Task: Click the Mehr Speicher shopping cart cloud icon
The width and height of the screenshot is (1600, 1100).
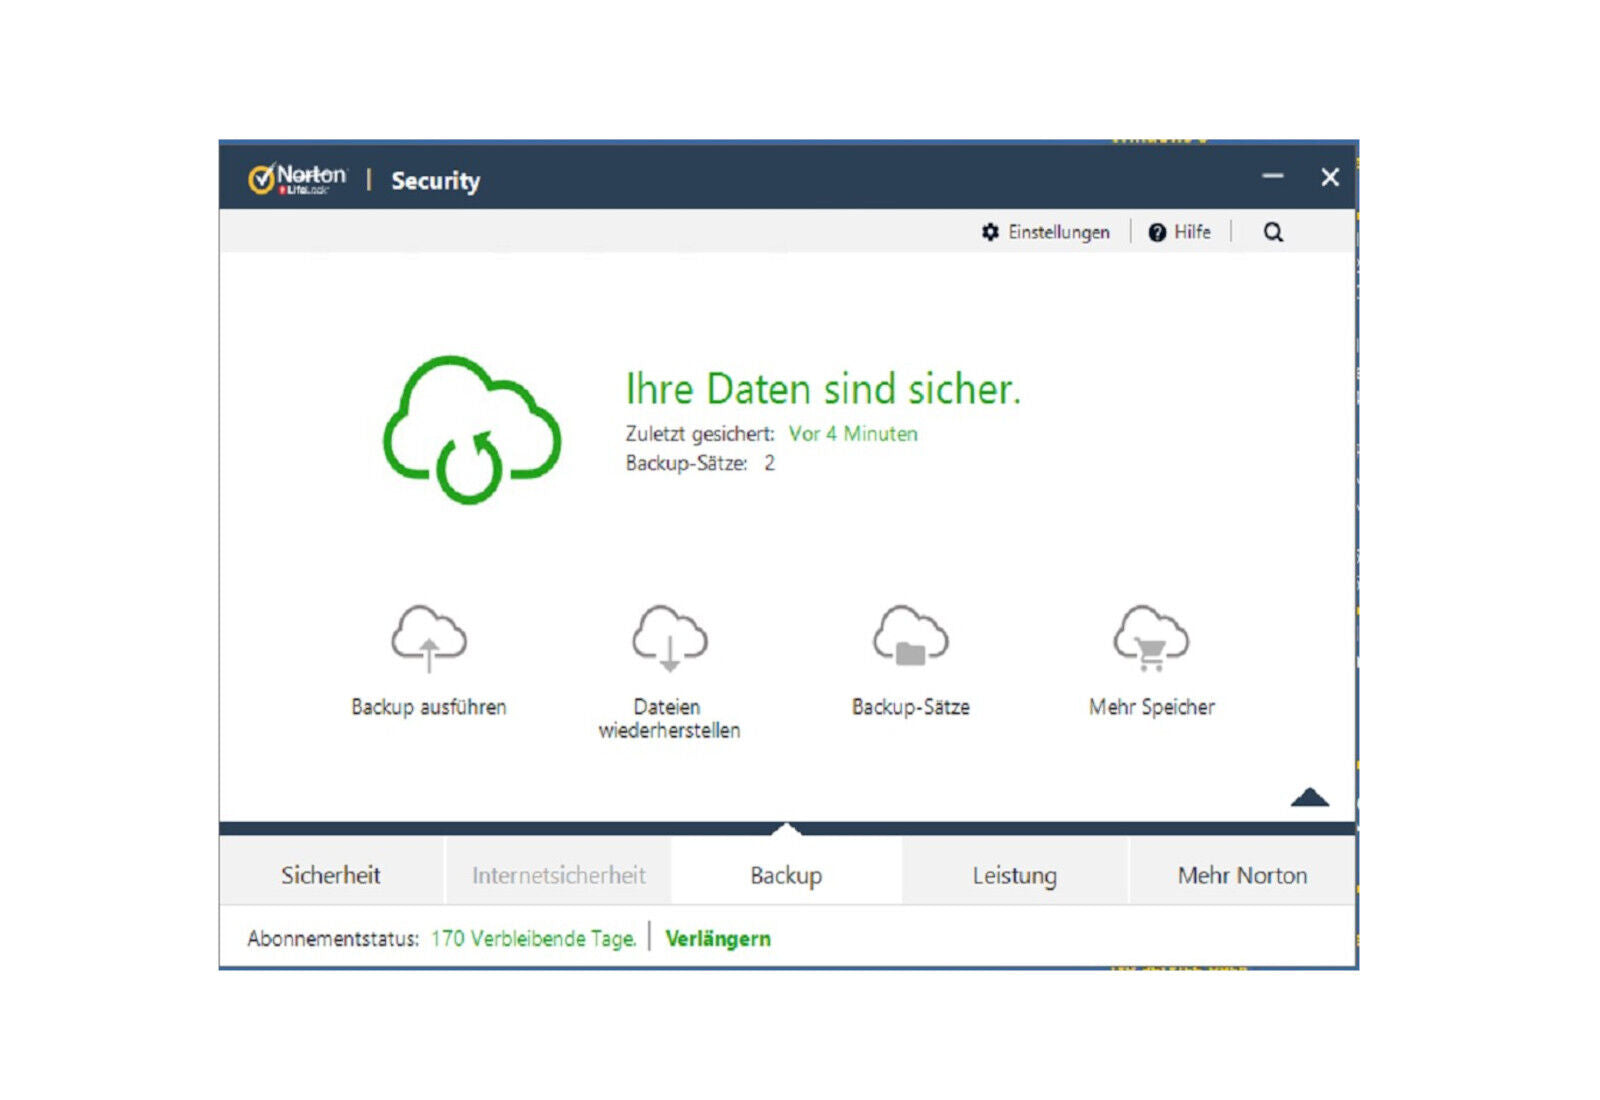Action: click(x=1151, y=636)
